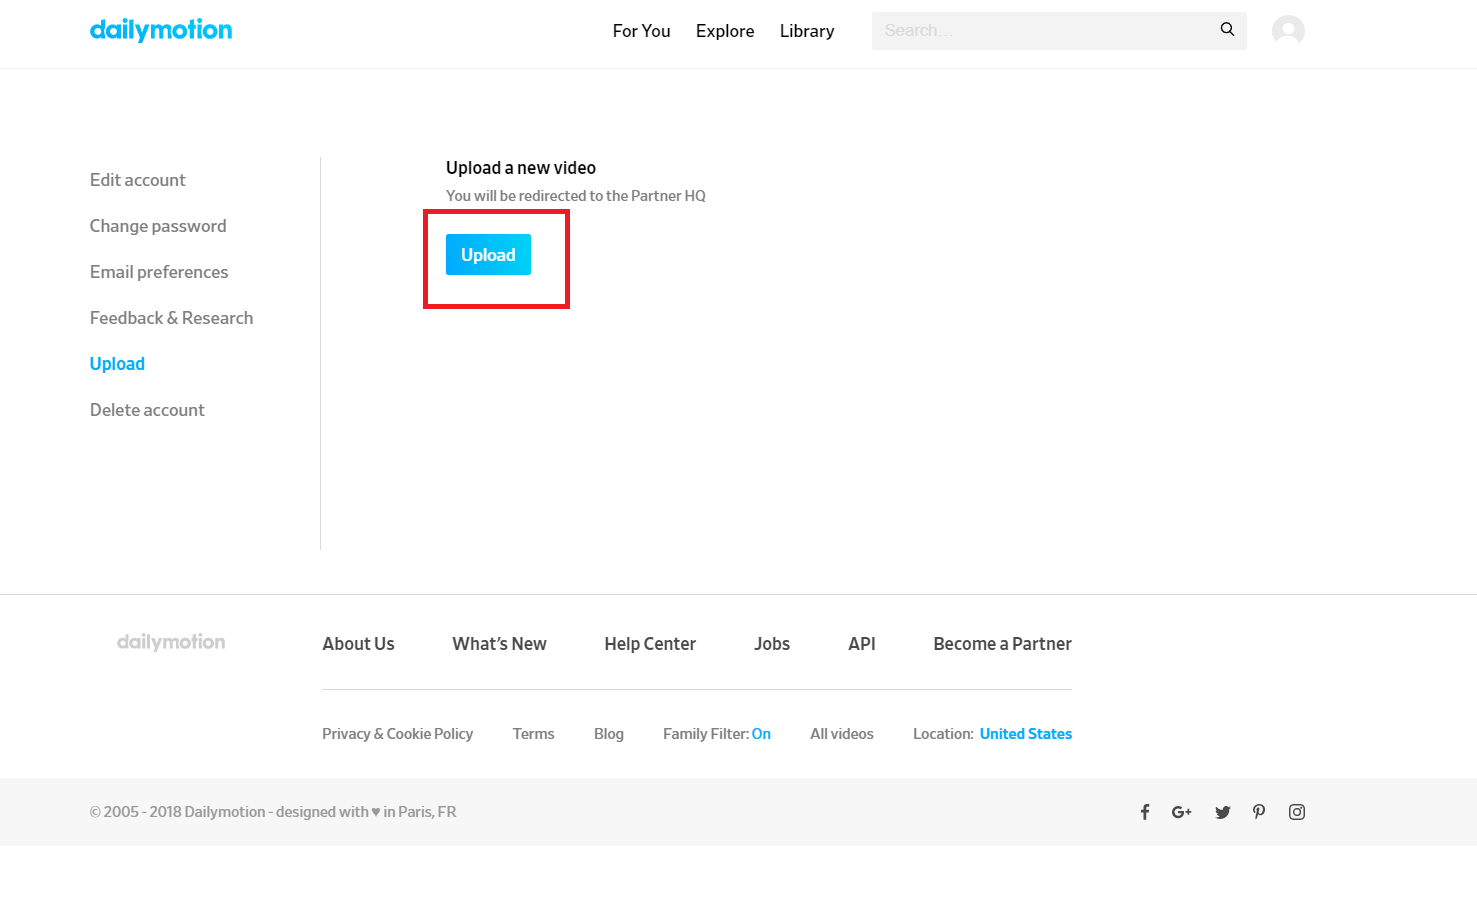
Task: Click the search magnifier icon
Action: pyautogui.click(x=1227, y=30)
